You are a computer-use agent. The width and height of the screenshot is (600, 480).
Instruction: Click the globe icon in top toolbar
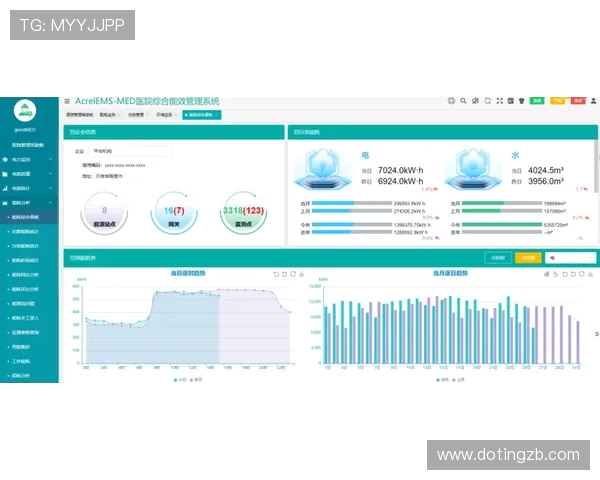(x=451, y=101)
